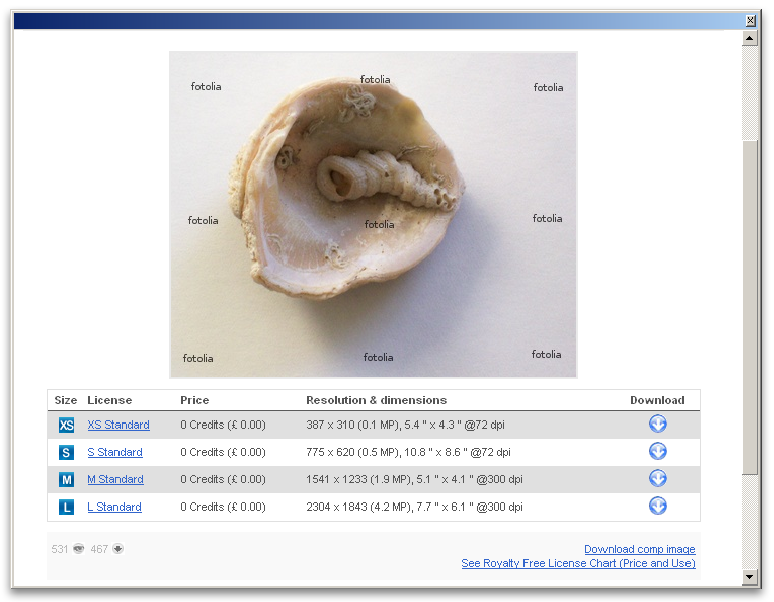Click the S row price 0 Credits
Viewport: 774px width, 602px height.
(223, 452)
